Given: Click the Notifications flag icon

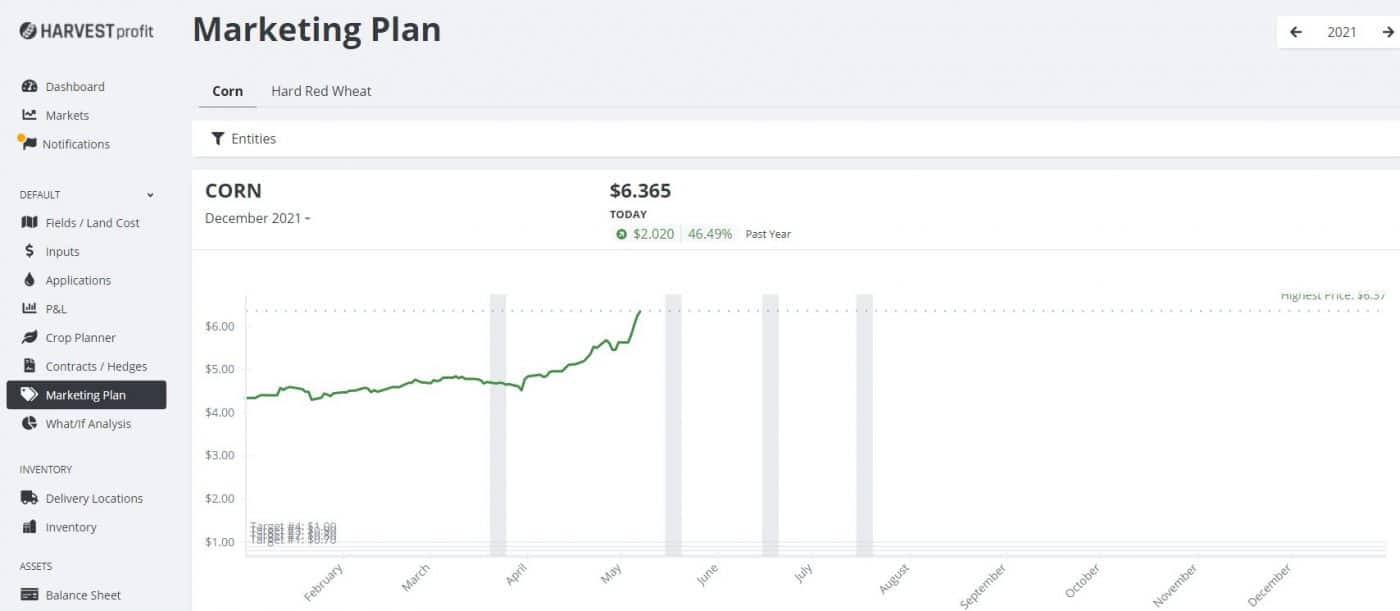Looking at the screenshot, I should click(28, 144).
